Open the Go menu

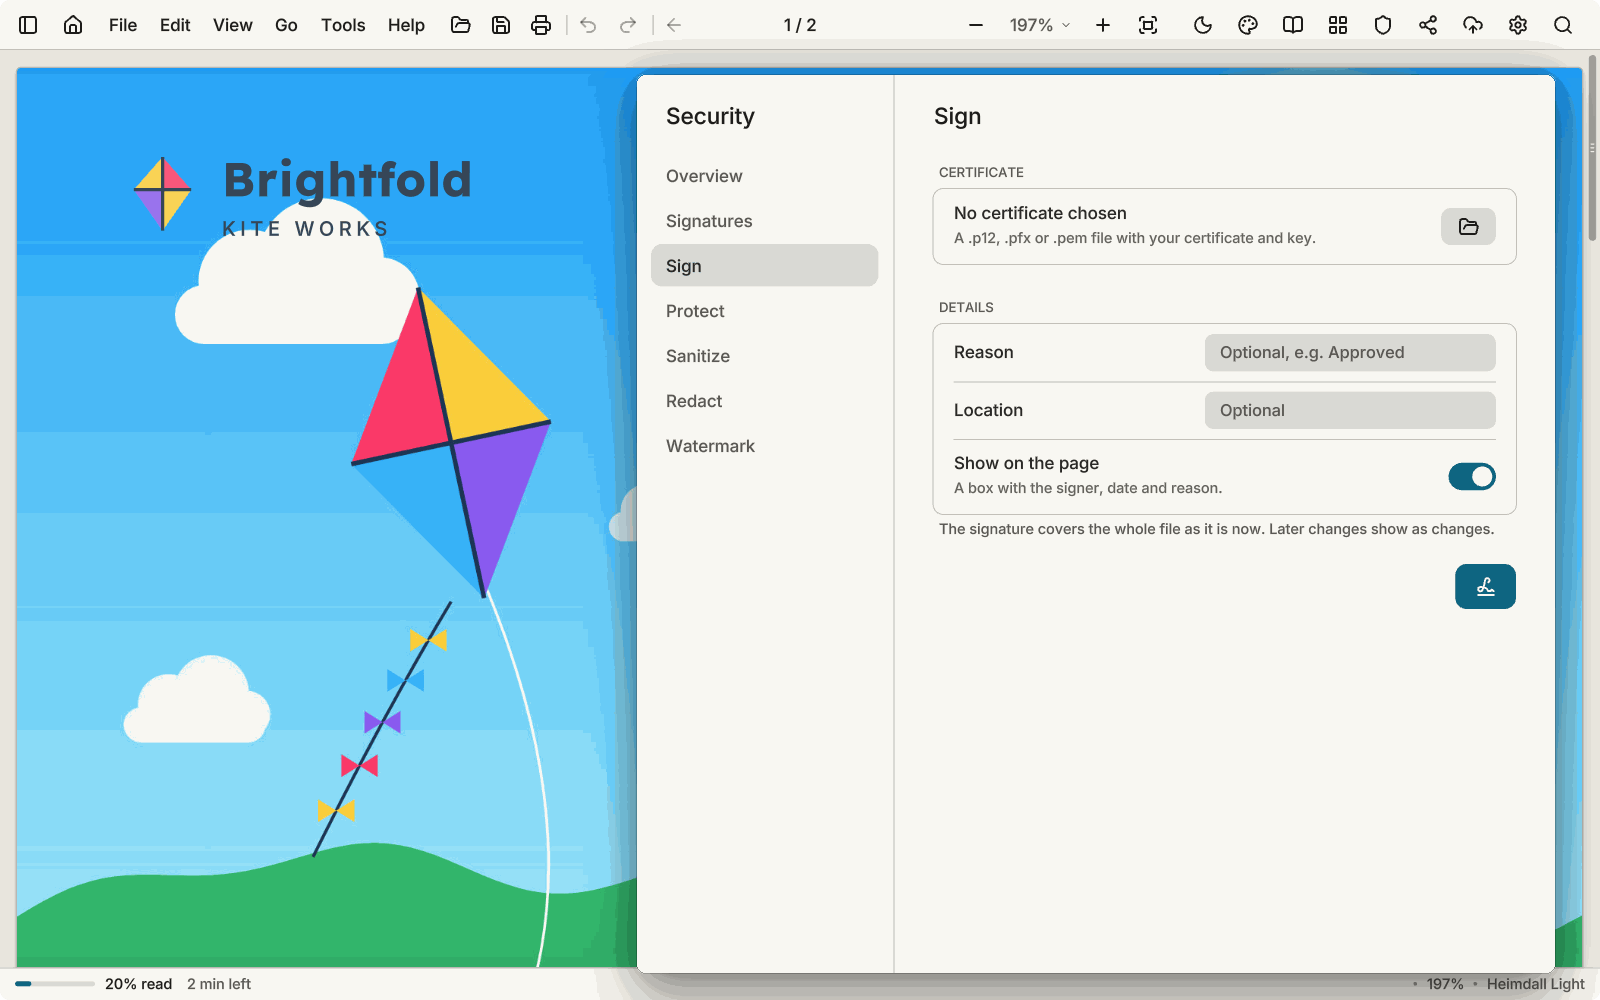286,25
